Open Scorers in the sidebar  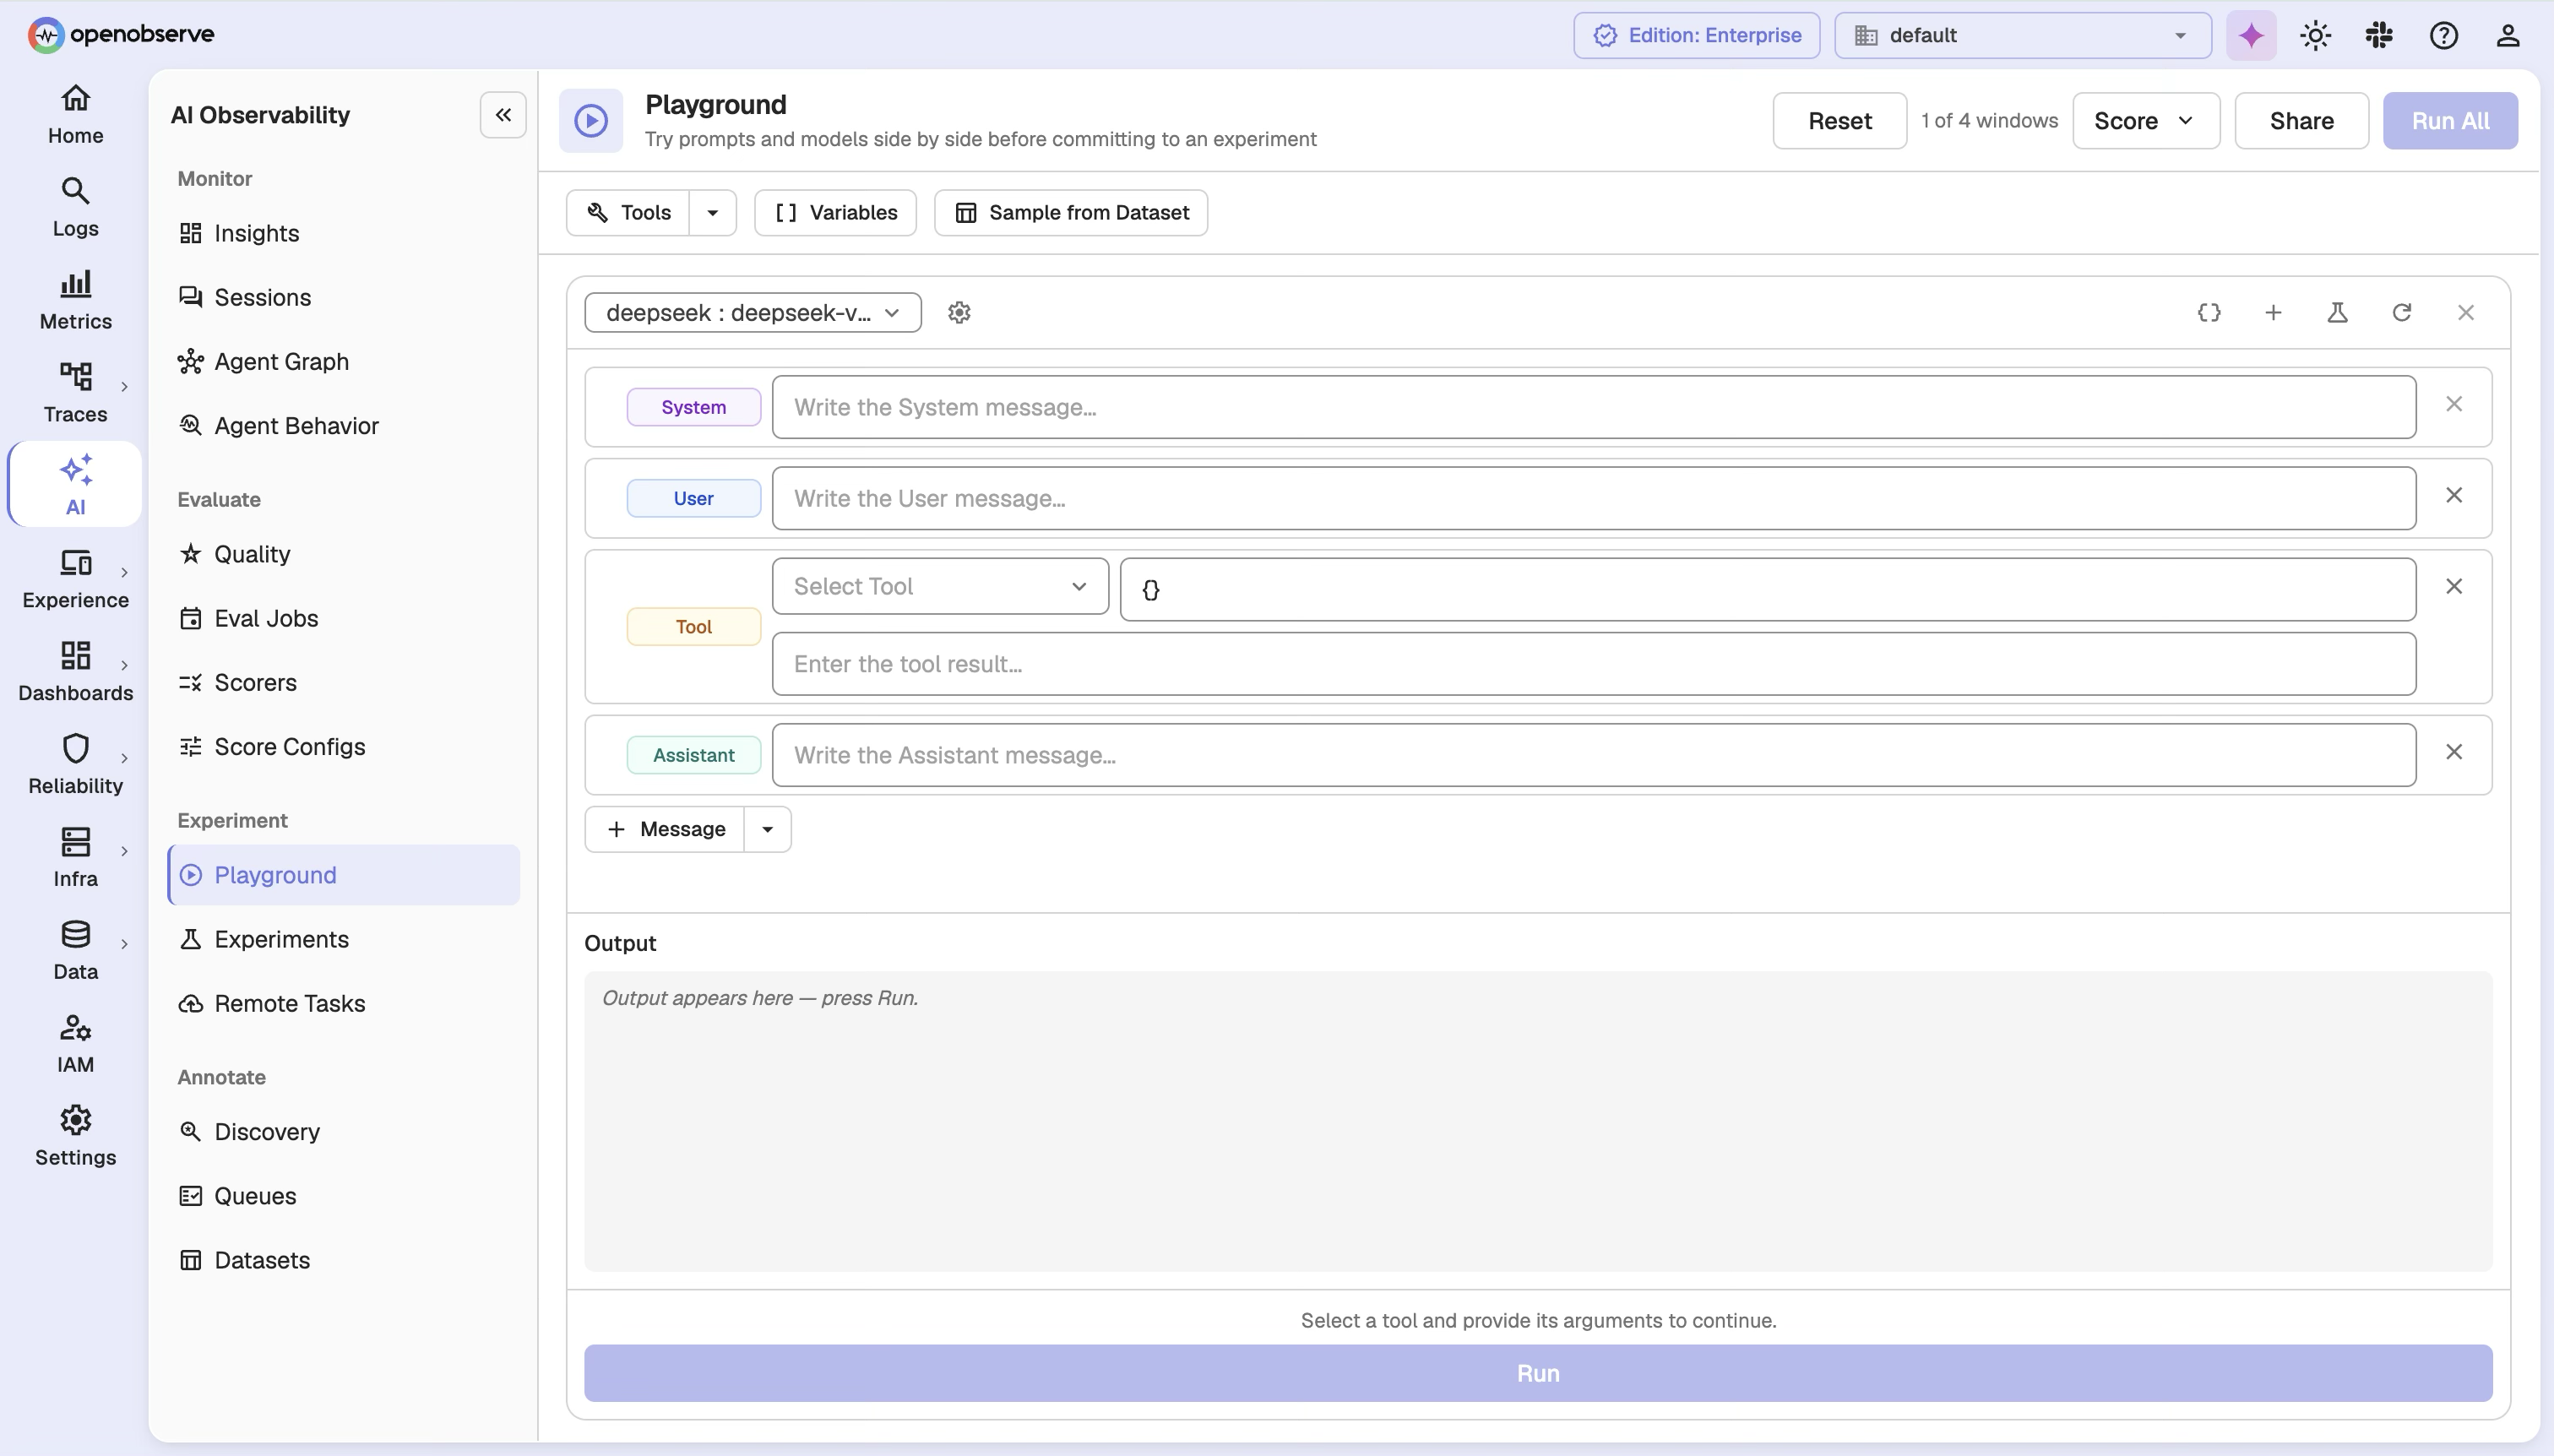(x=343, y=682)
